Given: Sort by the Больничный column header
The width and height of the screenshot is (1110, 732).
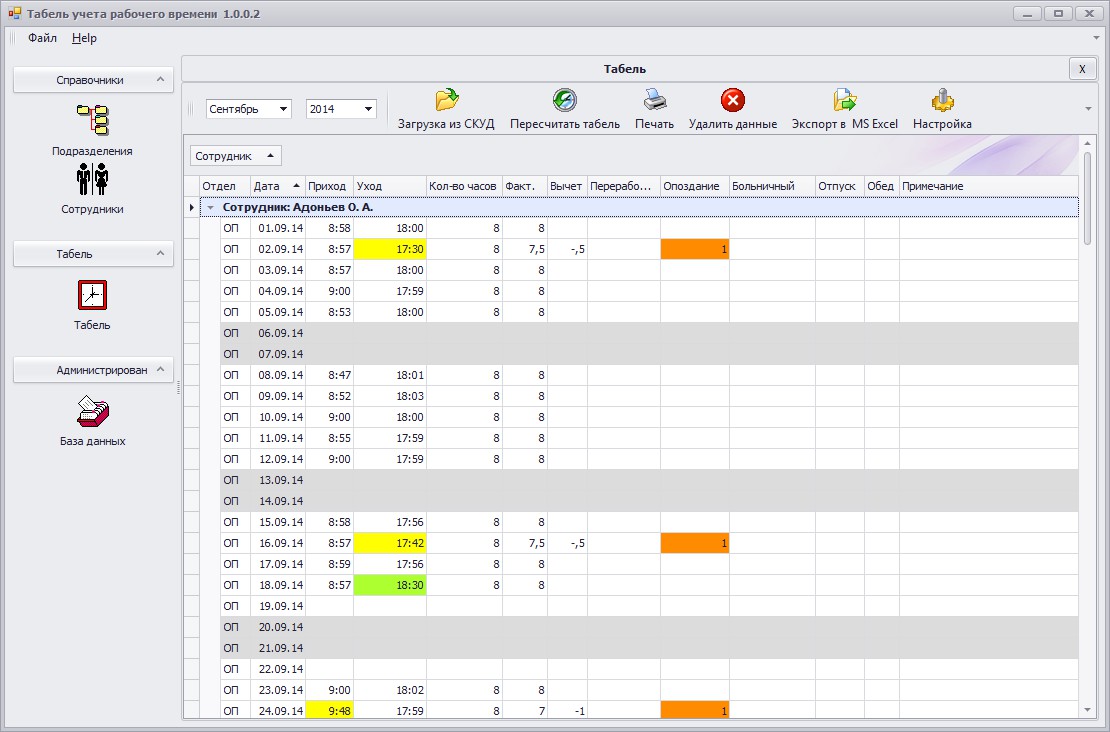Looking at the screenshot, I should point(772,186).
